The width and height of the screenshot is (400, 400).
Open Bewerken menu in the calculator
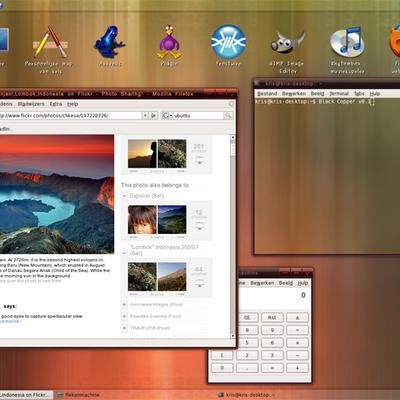(x=262, y=283)
